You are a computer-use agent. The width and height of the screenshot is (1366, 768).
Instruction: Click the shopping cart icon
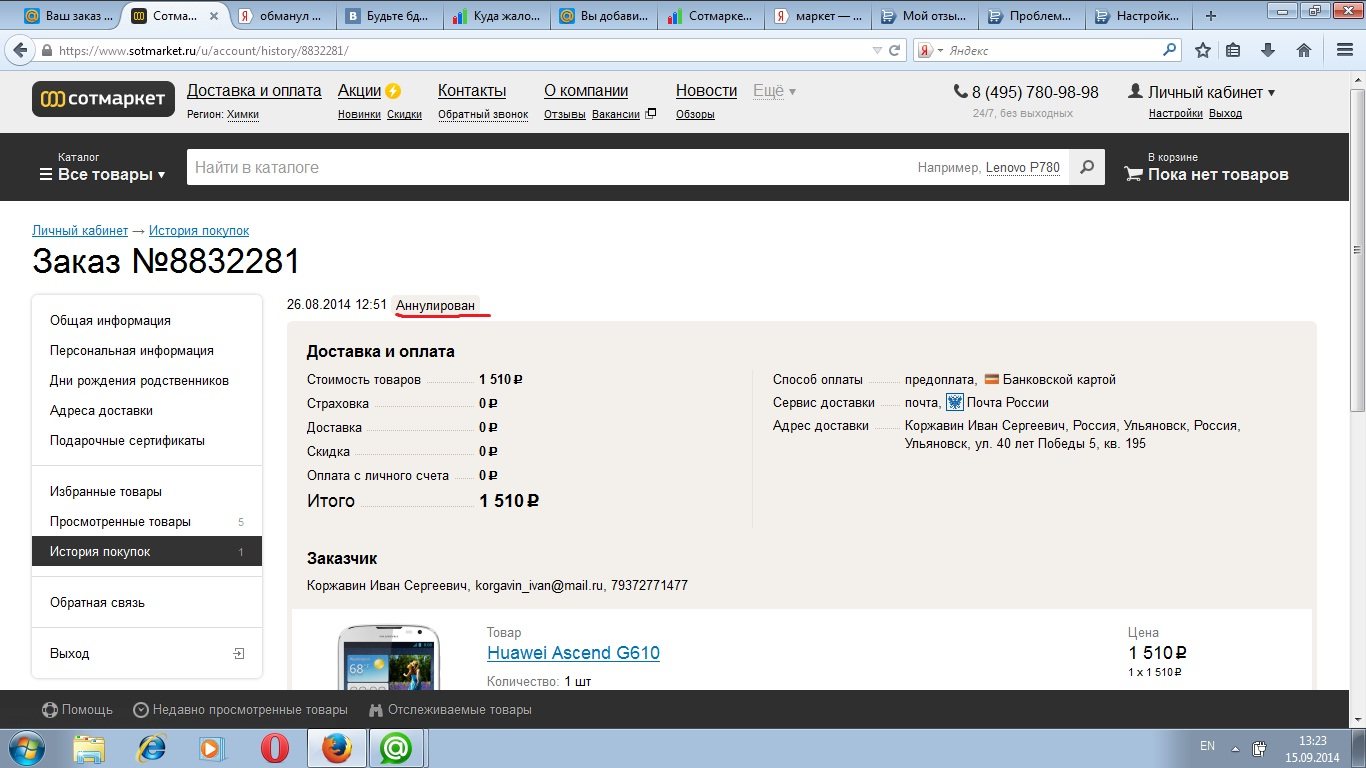click(1133, 174)
